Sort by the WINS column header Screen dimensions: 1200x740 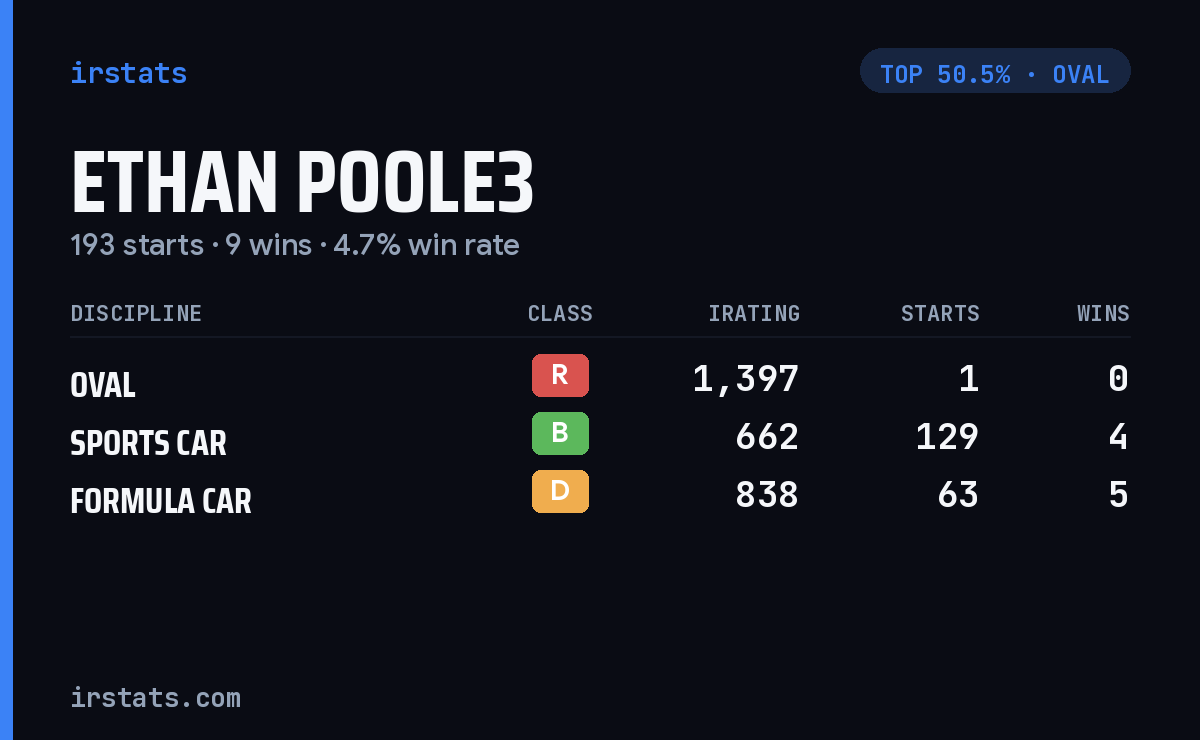(x=1103, y=313)
